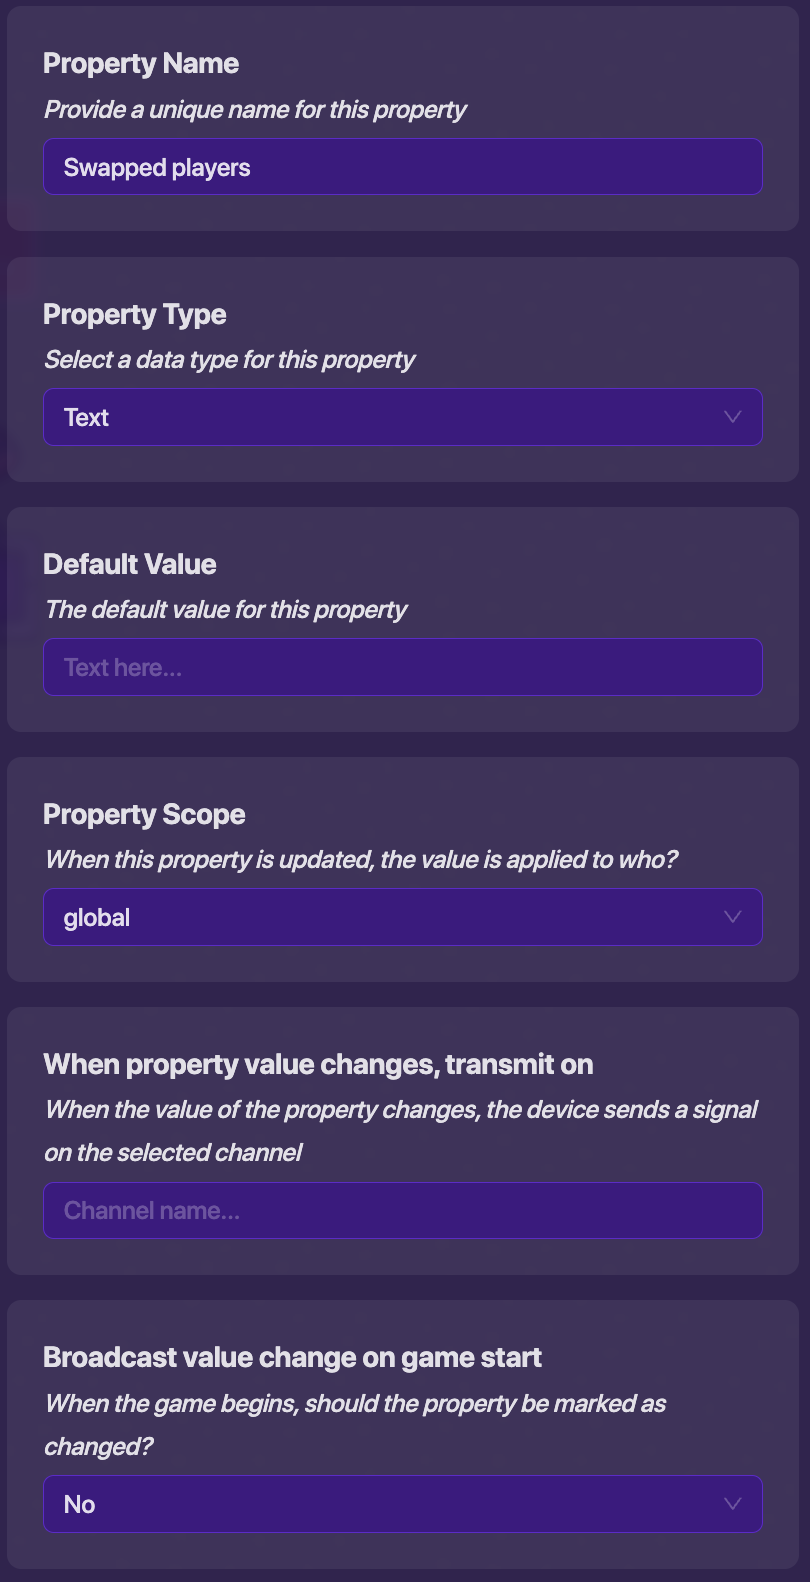Focus the Swapped players name field
Viewport: 810px width, 1582px height.
click(x=402, y=167)
